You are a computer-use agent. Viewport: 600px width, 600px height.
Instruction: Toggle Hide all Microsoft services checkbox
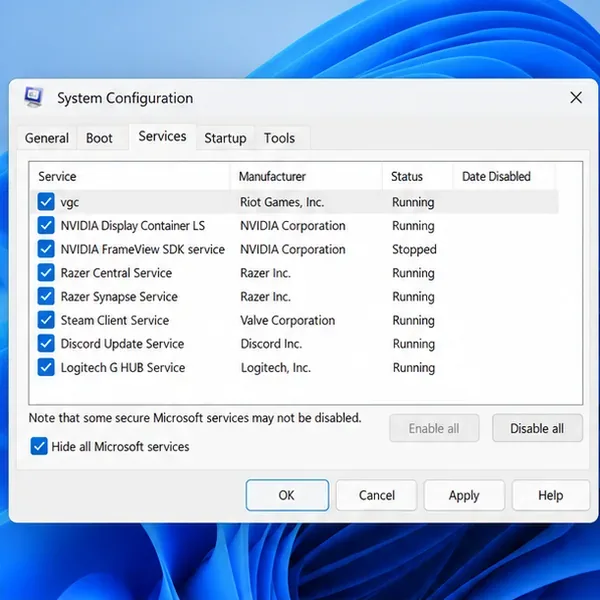click(x=39, y=446)
